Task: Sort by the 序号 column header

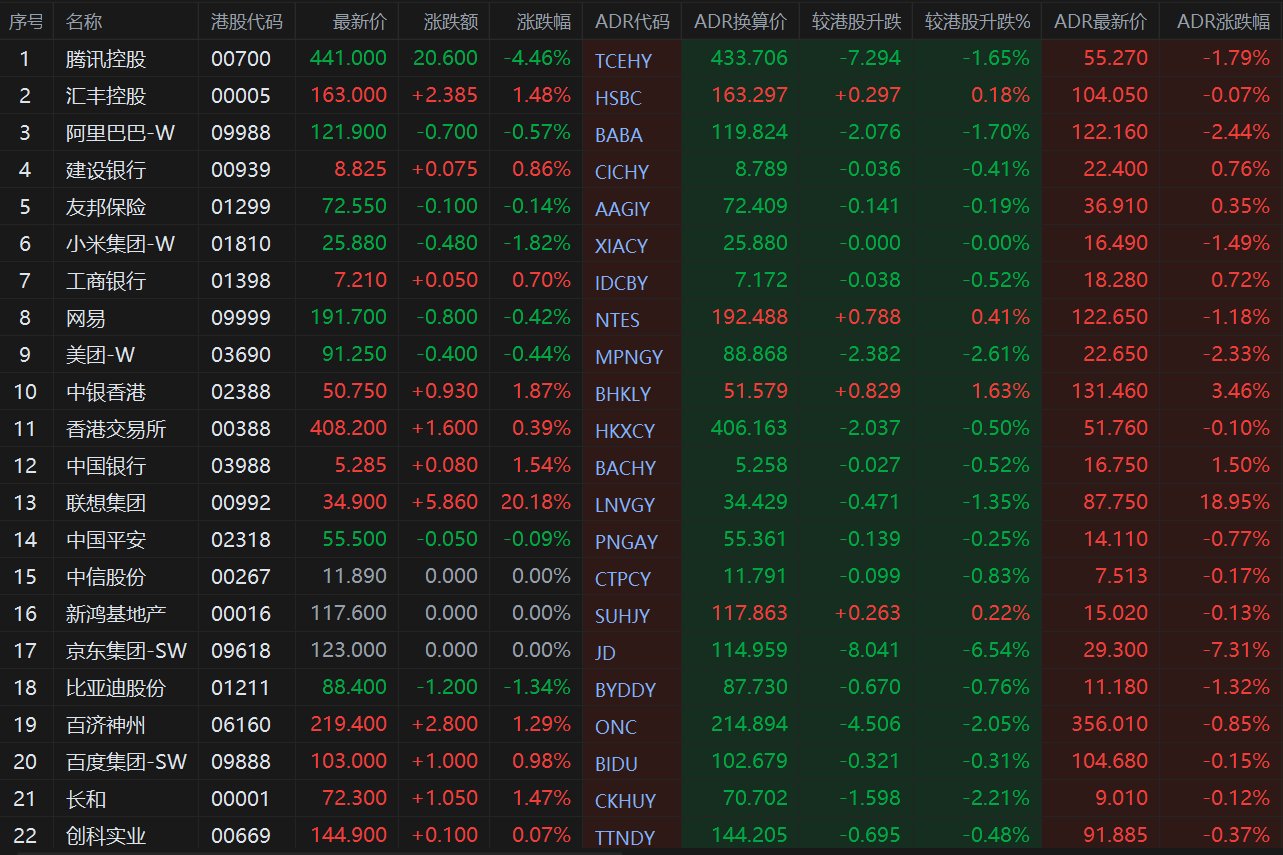Action: pos(26,21)
